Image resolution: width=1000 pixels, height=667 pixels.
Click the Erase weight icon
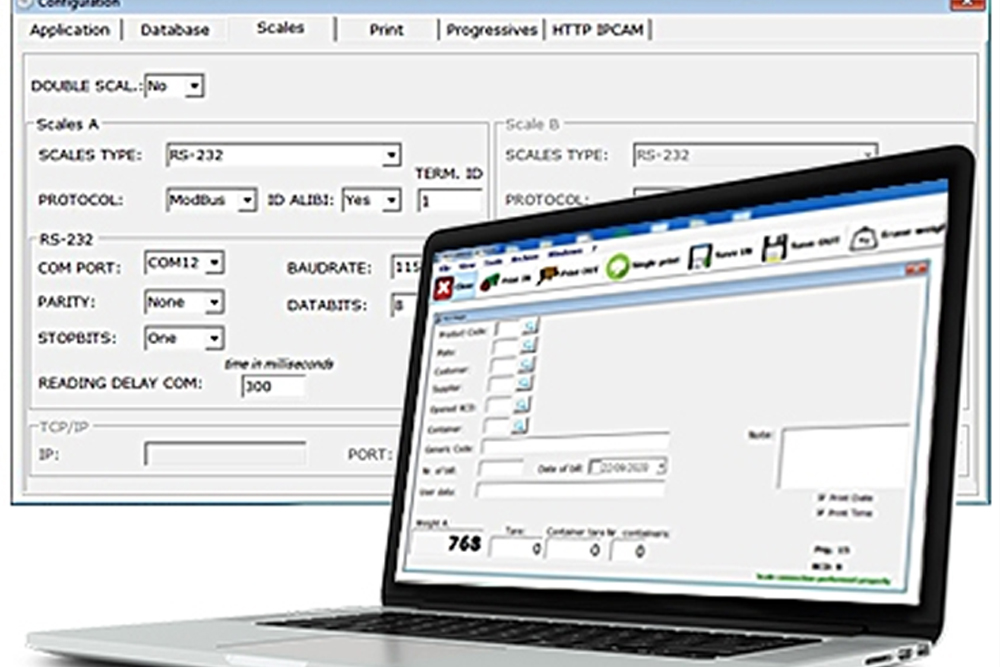point(862,238)
